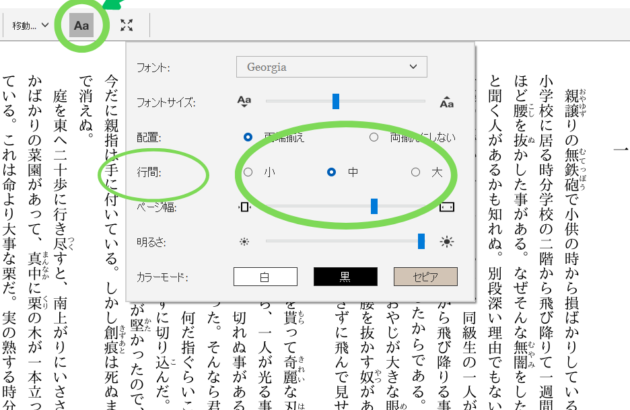The height and width of the screenshot is (410, 630).
Task: Click the bright brightness sun icon
Action: pos(447,242)
